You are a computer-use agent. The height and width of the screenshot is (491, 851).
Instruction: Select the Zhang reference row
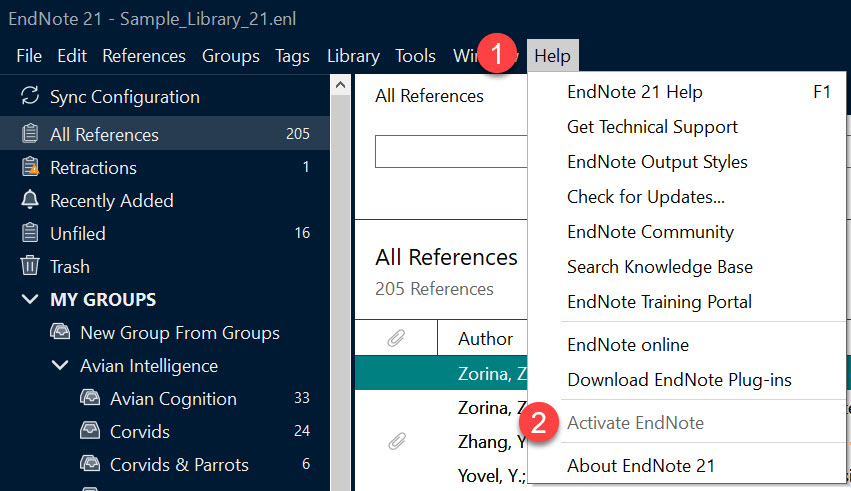(x=441, y=442)
